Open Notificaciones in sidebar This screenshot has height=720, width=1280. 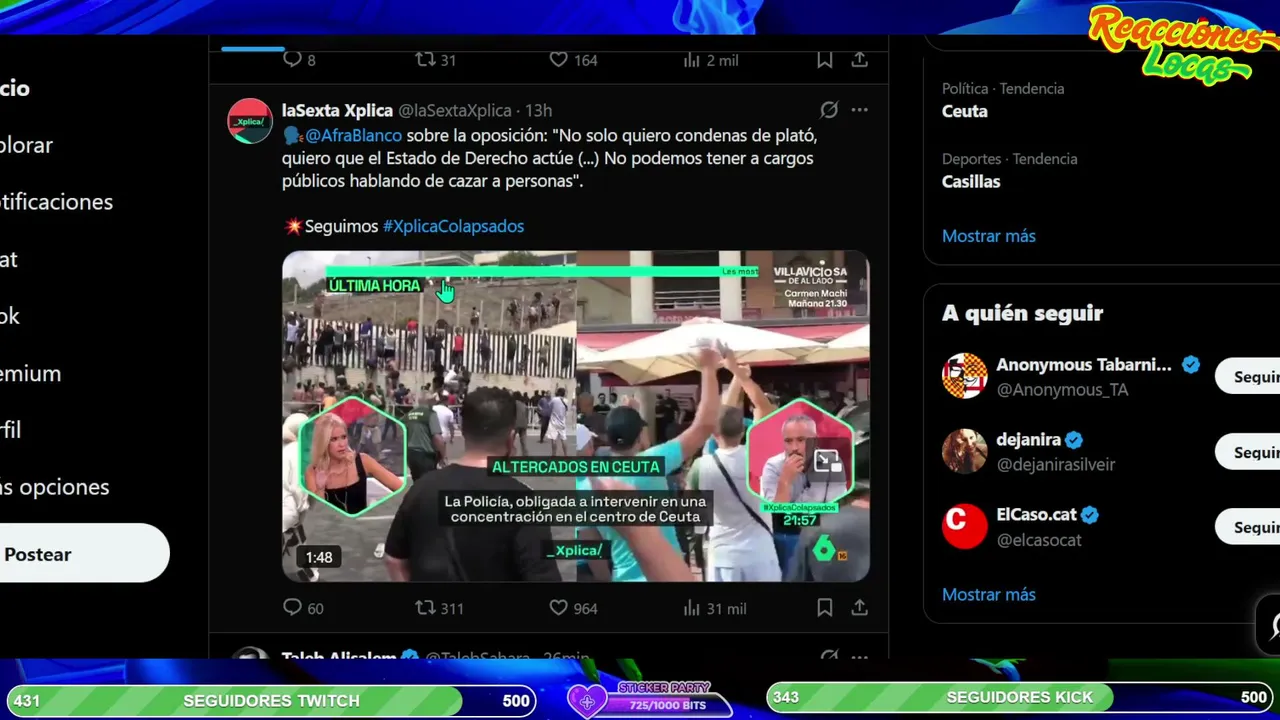(x=56, y=202)
